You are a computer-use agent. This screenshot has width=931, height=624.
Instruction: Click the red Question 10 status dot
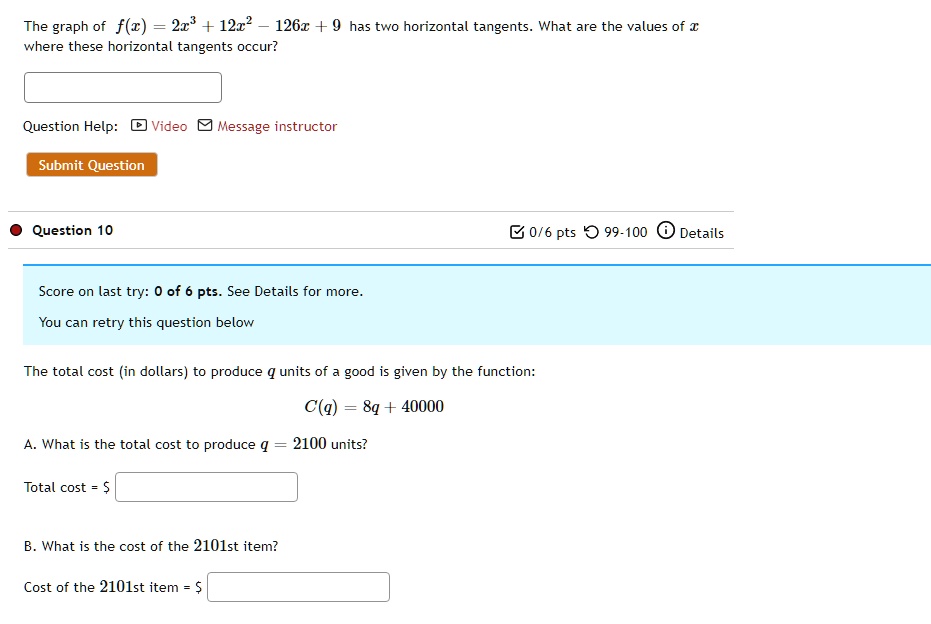16,230
